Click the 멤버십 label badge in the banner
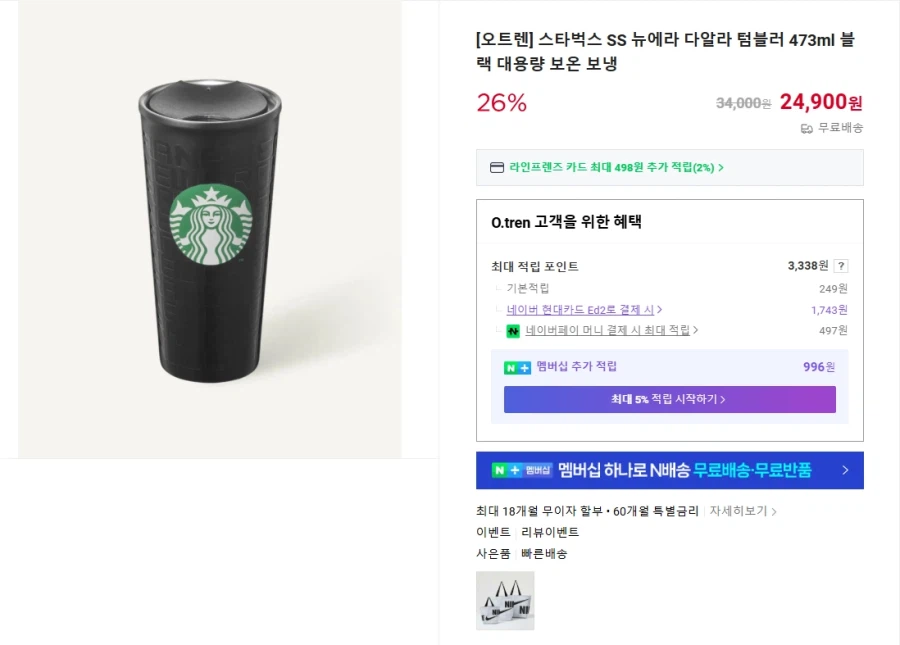Image resolution: width=900 pixels, height=645 pixels. (535, 469)
